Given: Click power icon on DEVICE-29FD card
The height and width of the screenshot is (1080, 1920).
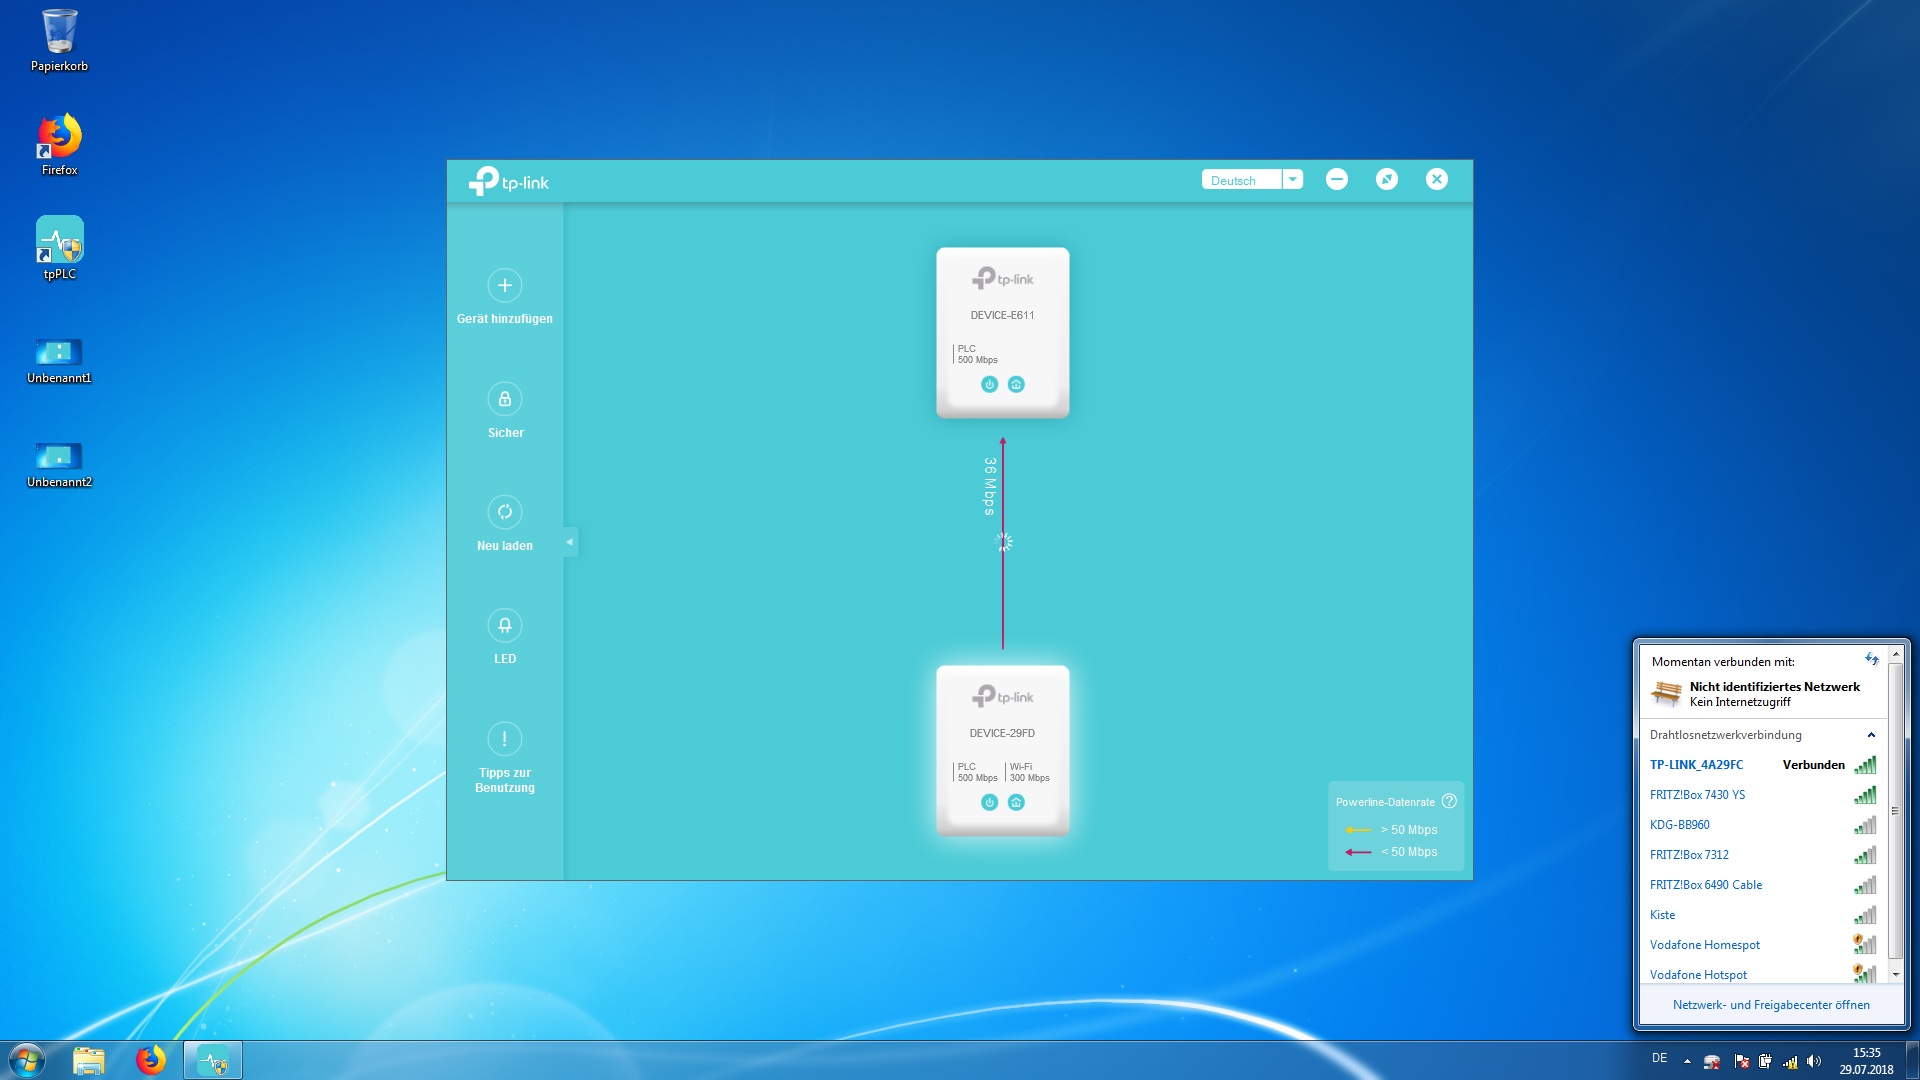Looking at the screenshot, I should click(989, 802).
